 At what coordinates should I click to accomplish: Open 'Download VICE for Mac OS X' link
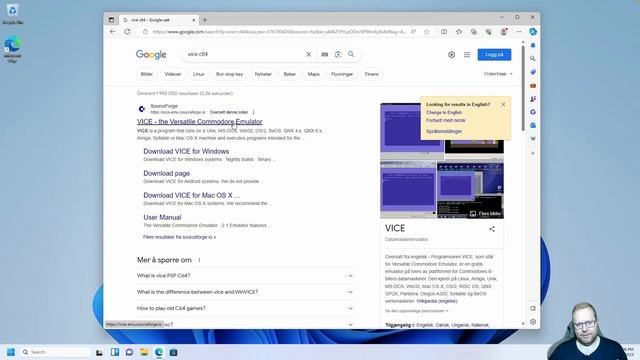point(191,196)
